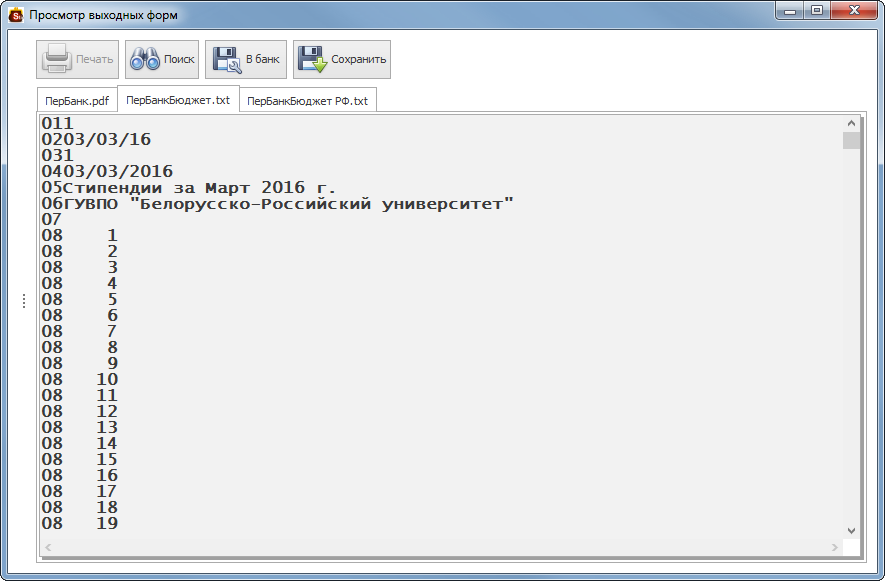Click the three-dot splitter grip on the left edge
The height and width of the screenshot is (581, 885).
(x=24, y=301)
